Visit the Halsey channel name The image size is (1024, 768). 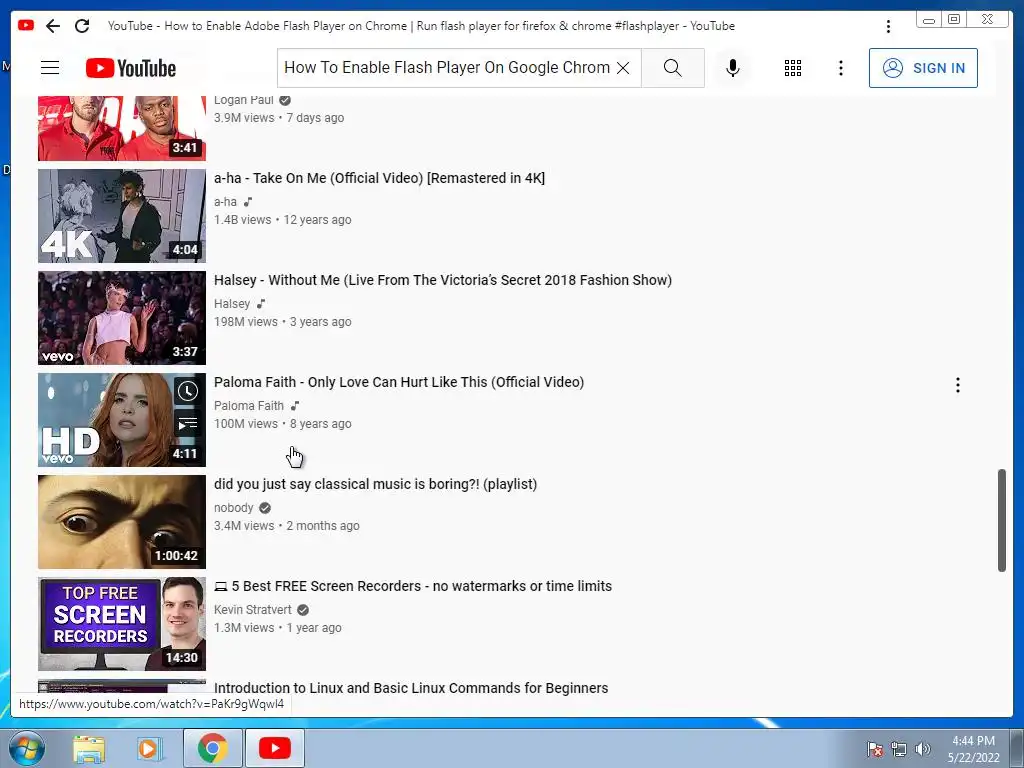tap(232, 304)
